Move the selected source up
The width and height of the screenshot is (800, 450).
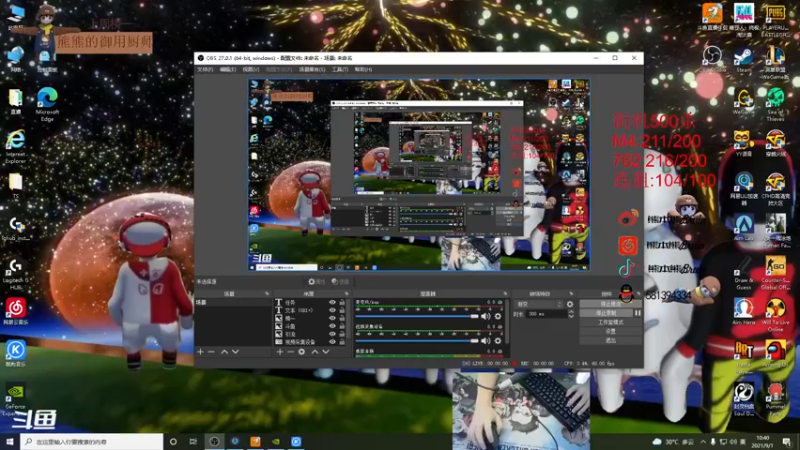tap(315, 352)
